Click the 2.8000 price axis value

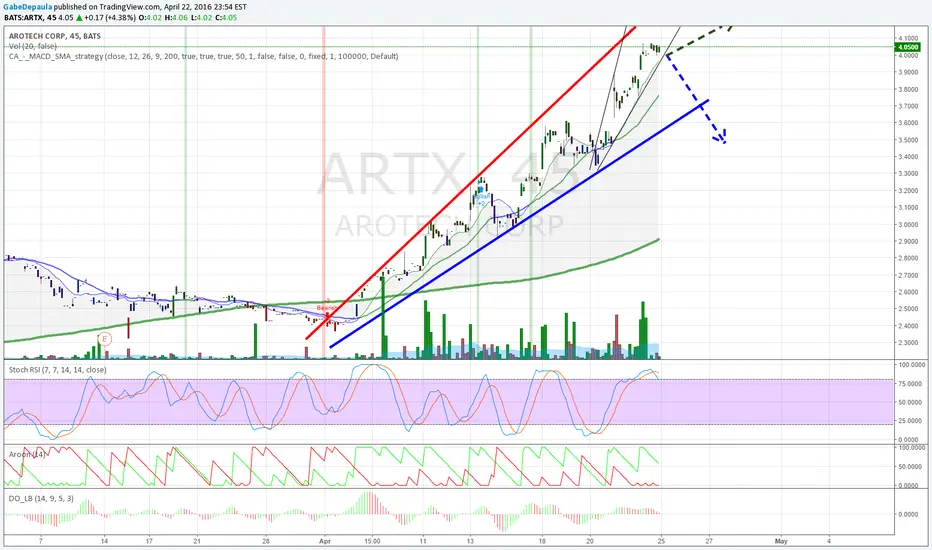(x=908, y=259)
